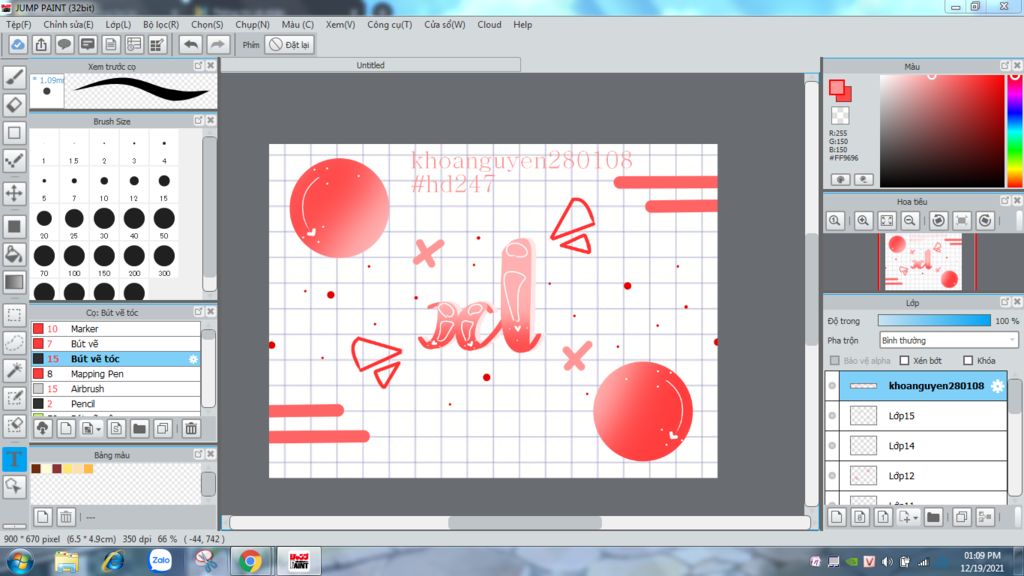The image size is (1024, 576).
Task: Select the rectangular Selection tool
Action: tap(14, 315)
